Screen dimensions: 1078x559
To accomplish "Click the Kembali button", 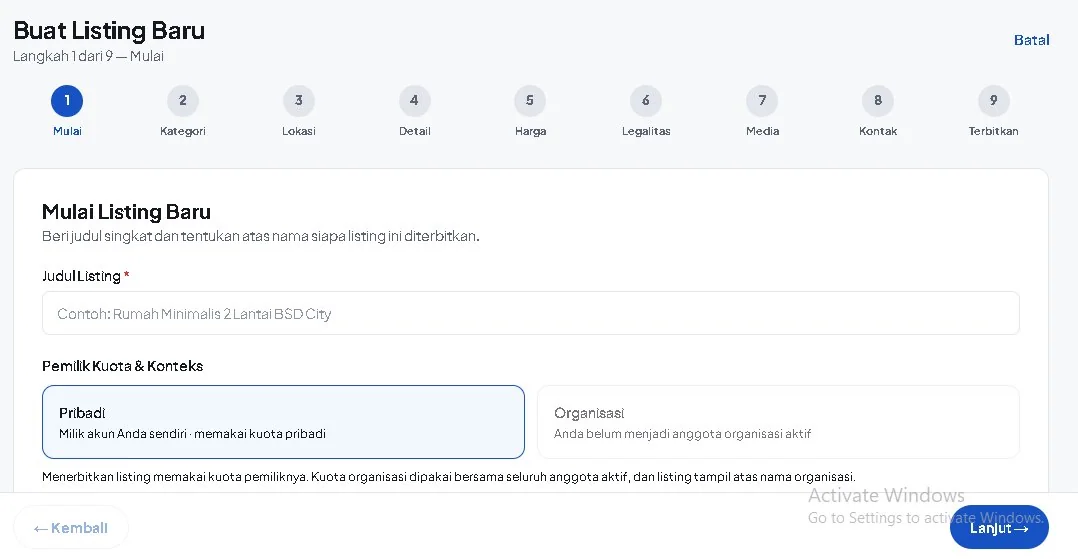I will point(71,528).
